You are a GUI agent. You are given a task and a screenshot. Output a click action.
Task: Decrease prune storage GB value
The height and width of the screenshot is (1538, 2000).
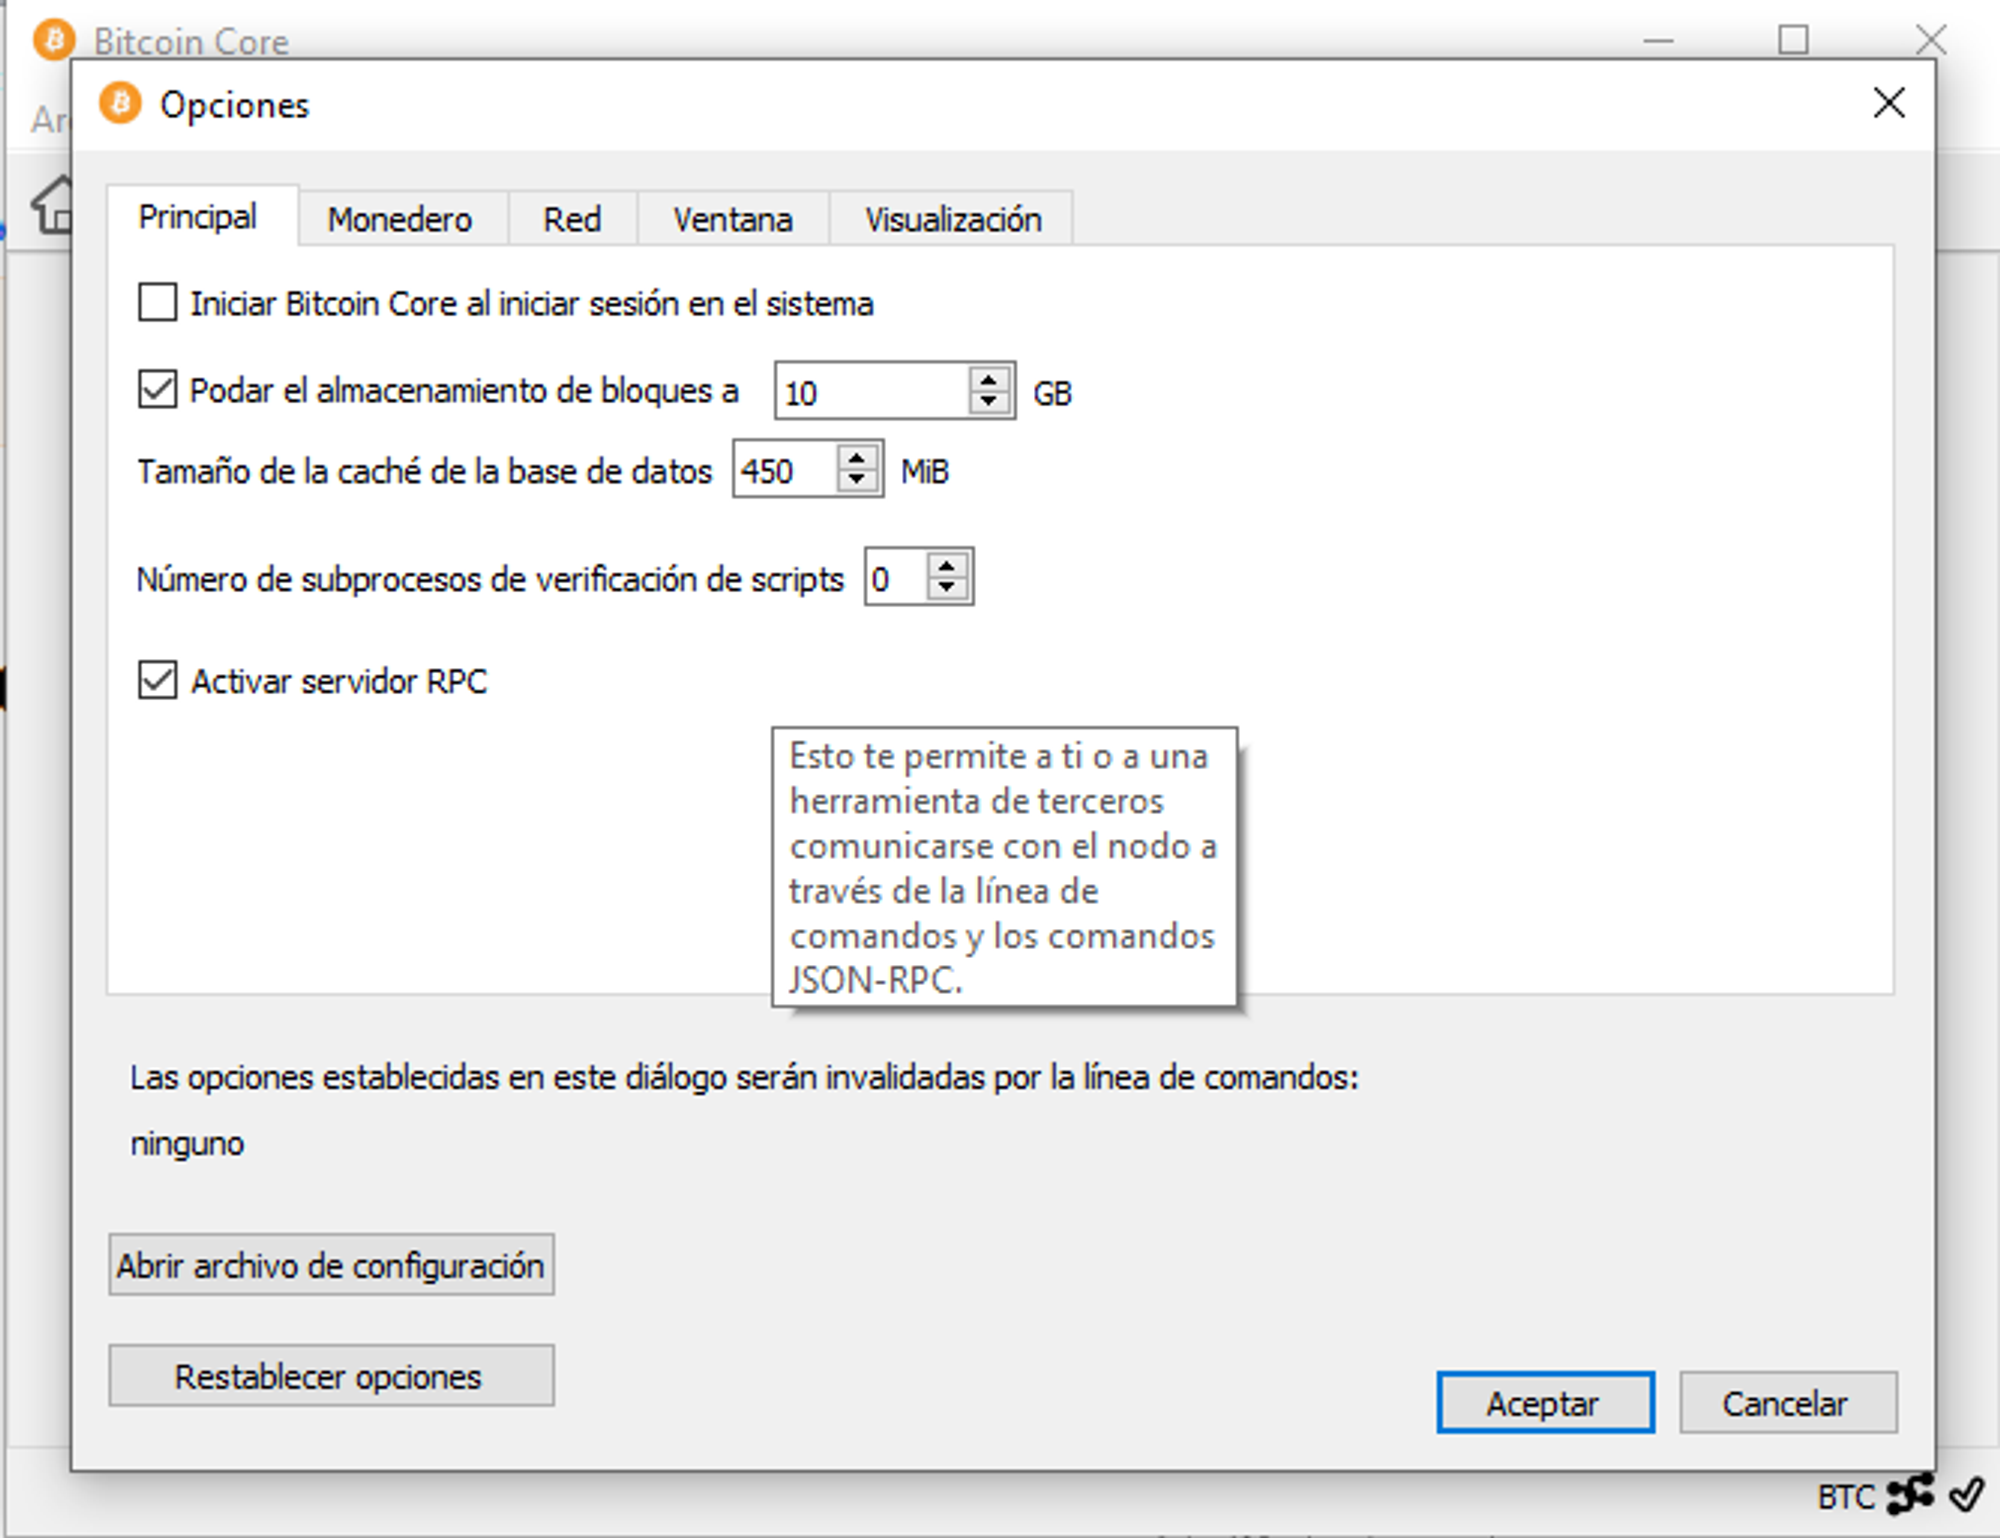tap(989, 401)
